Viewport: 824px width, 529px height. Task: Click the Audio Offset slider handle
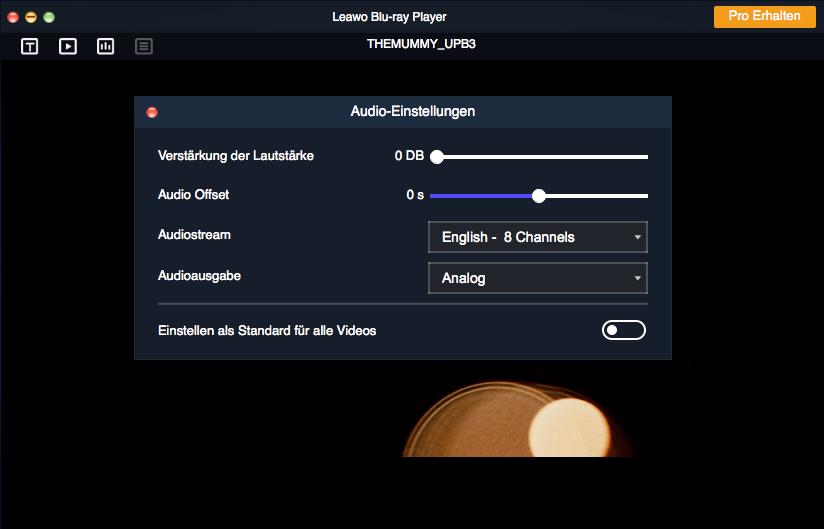539,196
